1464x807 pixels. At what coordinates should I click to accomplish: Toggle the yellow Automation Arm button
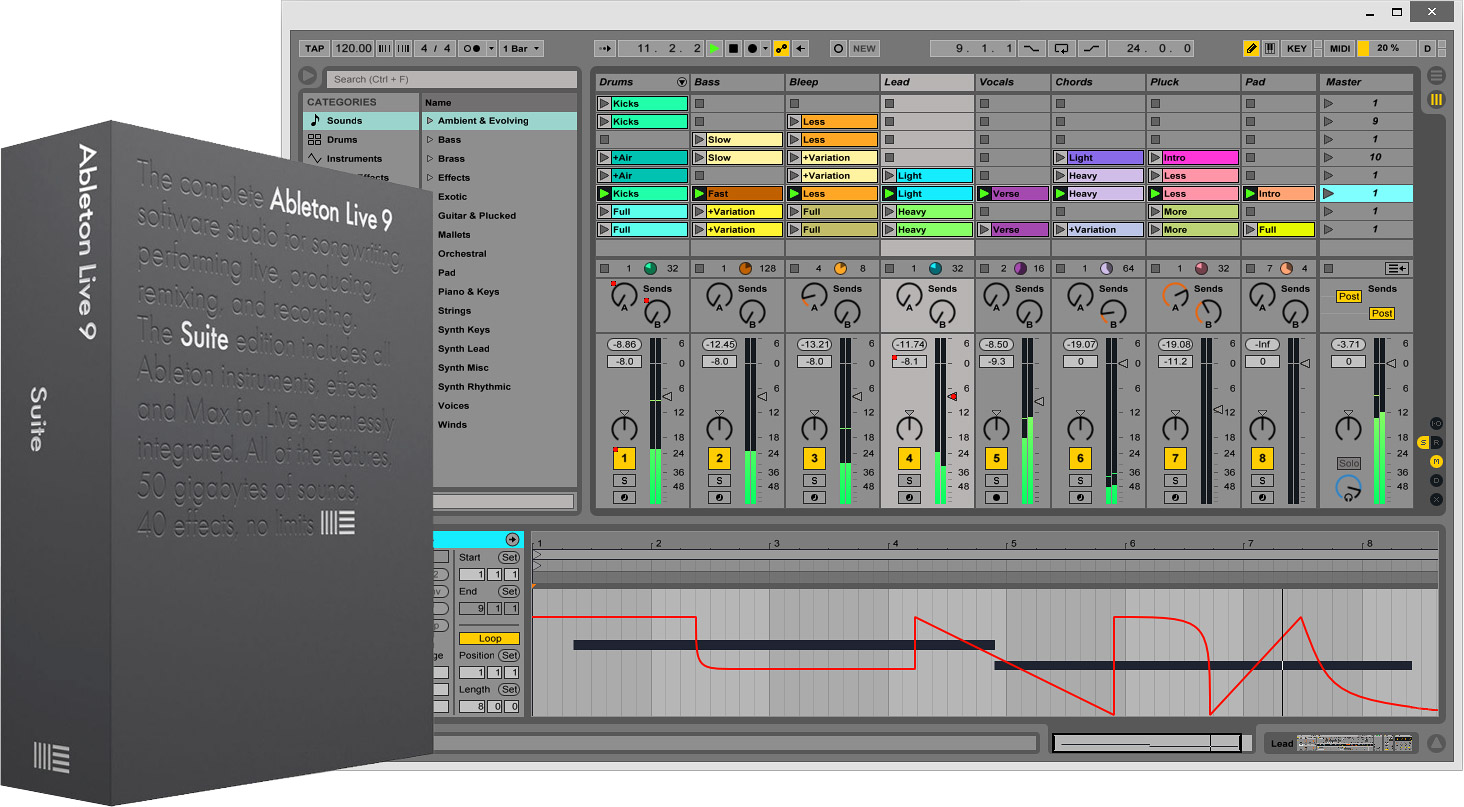coord(781,48)
